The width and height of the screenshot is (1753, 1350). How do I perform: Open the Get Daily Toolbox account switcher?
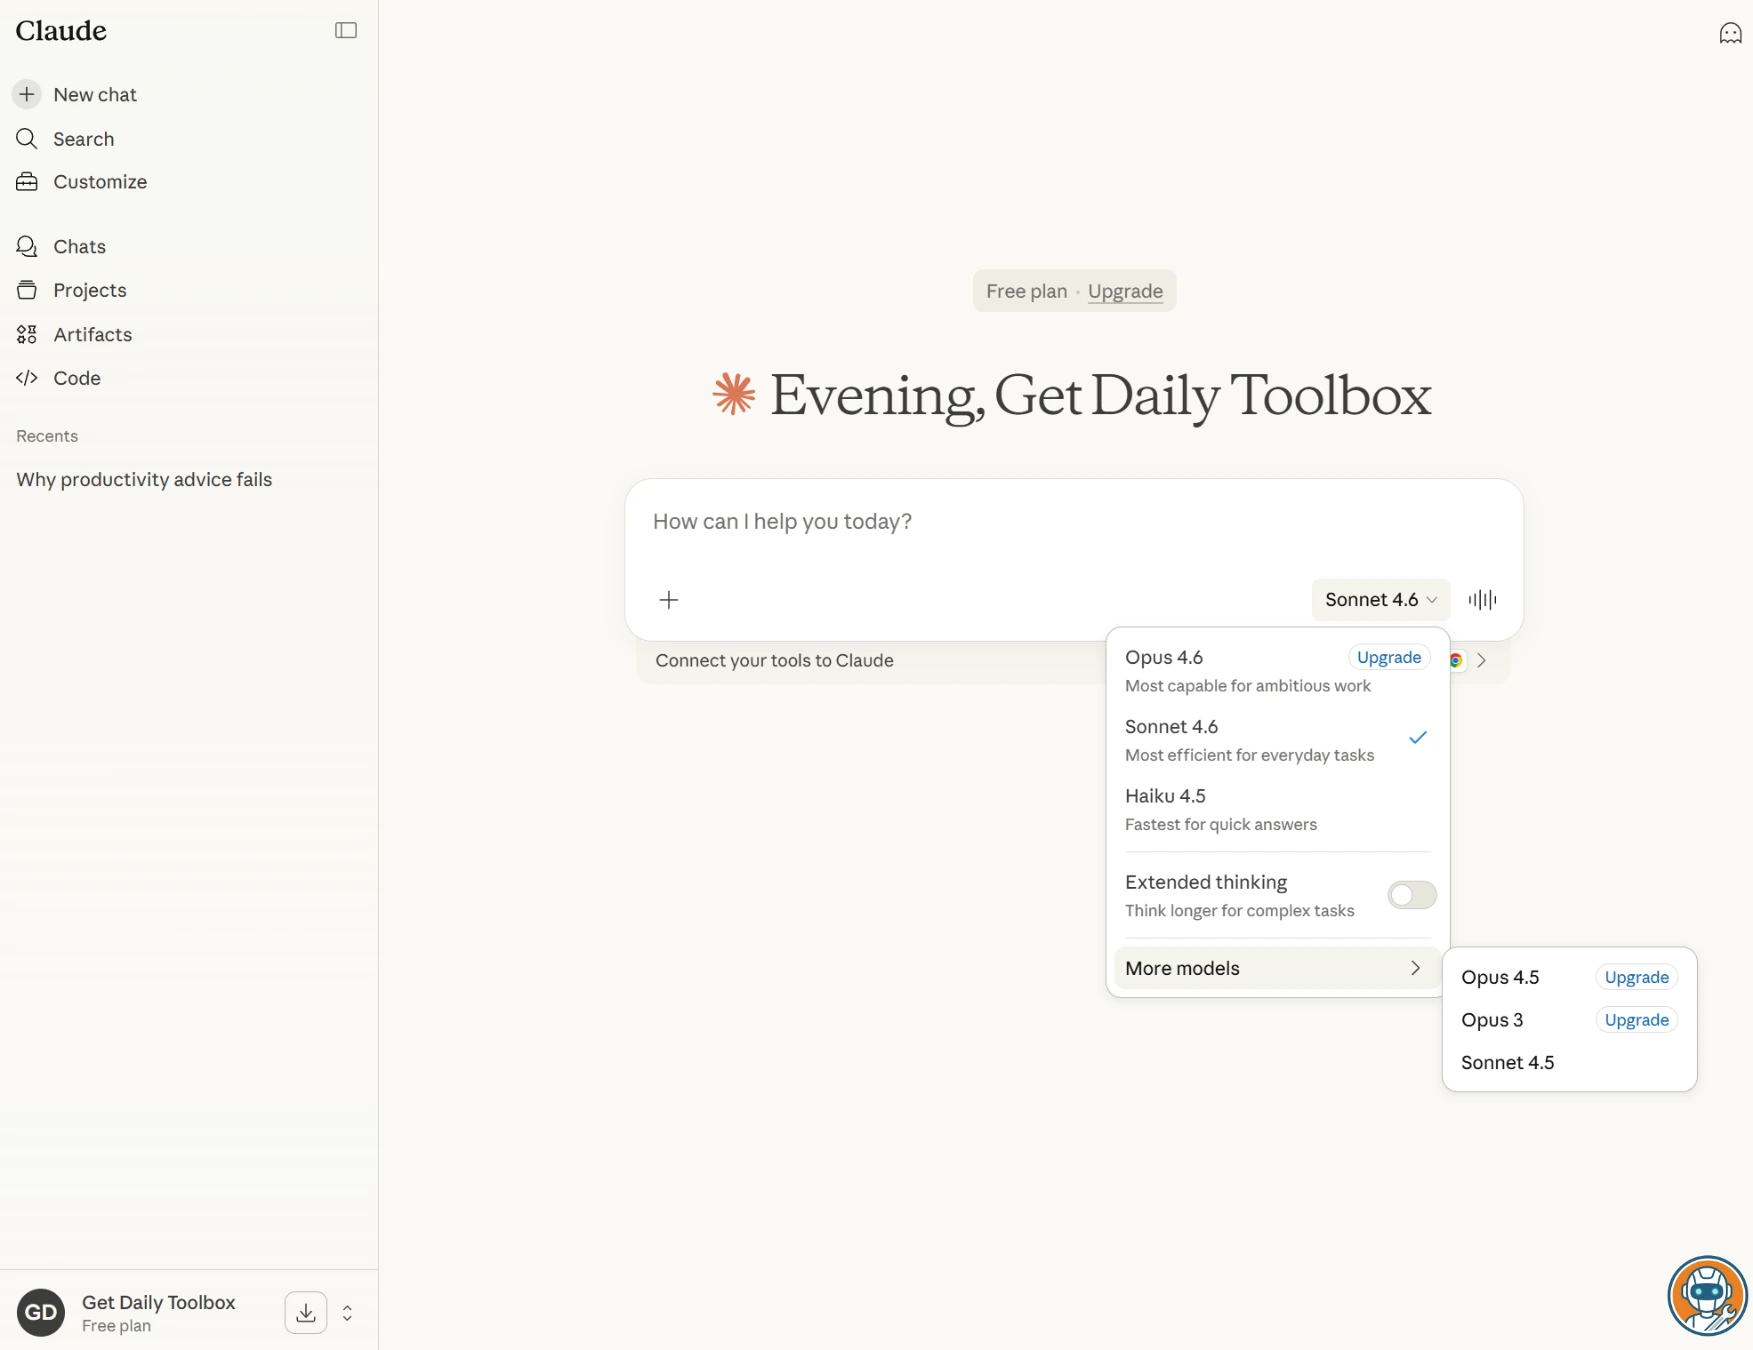[x=347, y=1312]
